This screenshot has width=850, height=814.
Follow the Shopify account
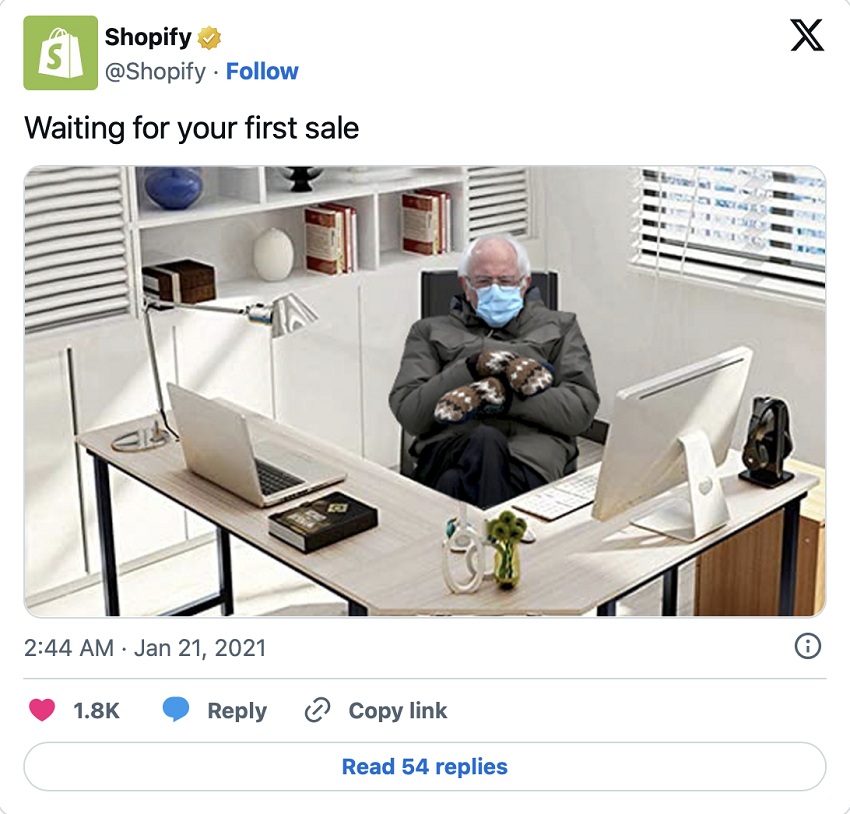click(262, 71)
